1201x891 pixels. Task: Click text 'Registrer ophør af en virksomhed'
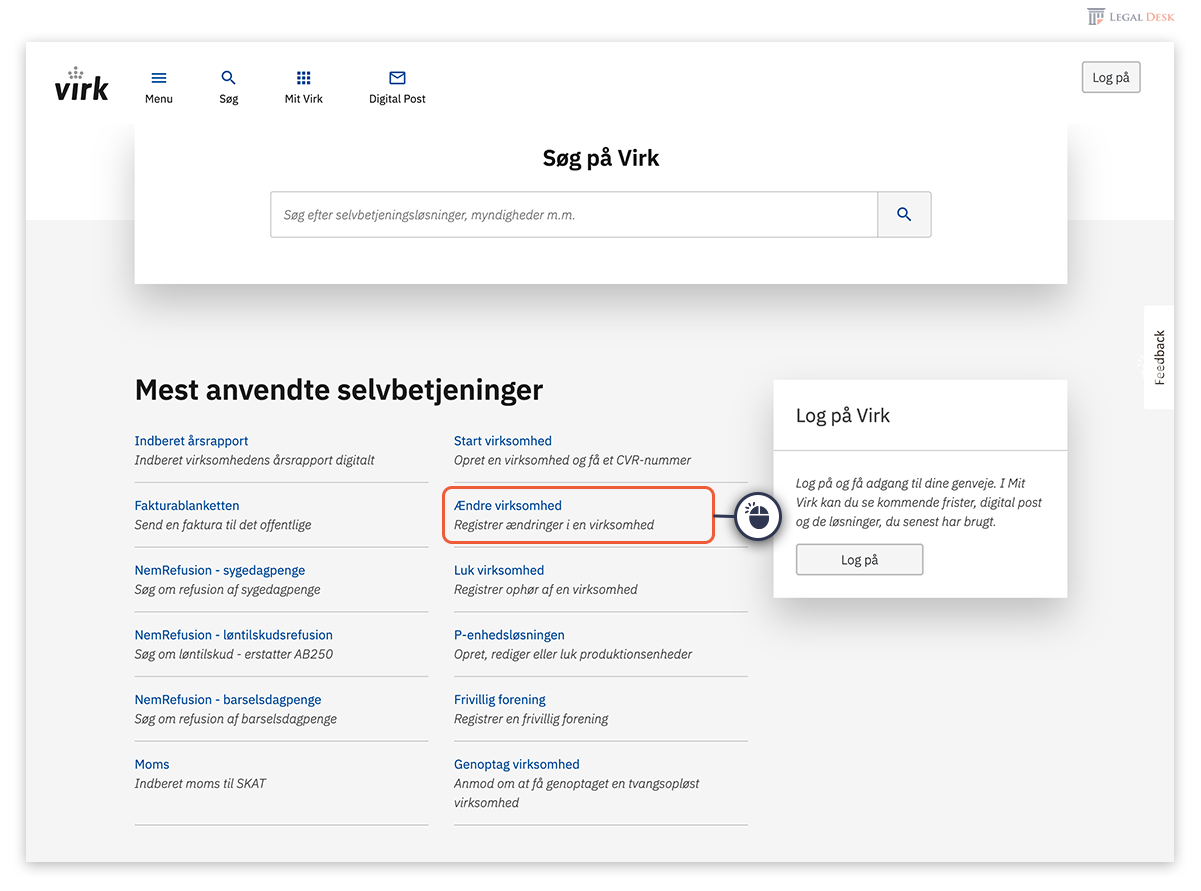click(546, 590)
